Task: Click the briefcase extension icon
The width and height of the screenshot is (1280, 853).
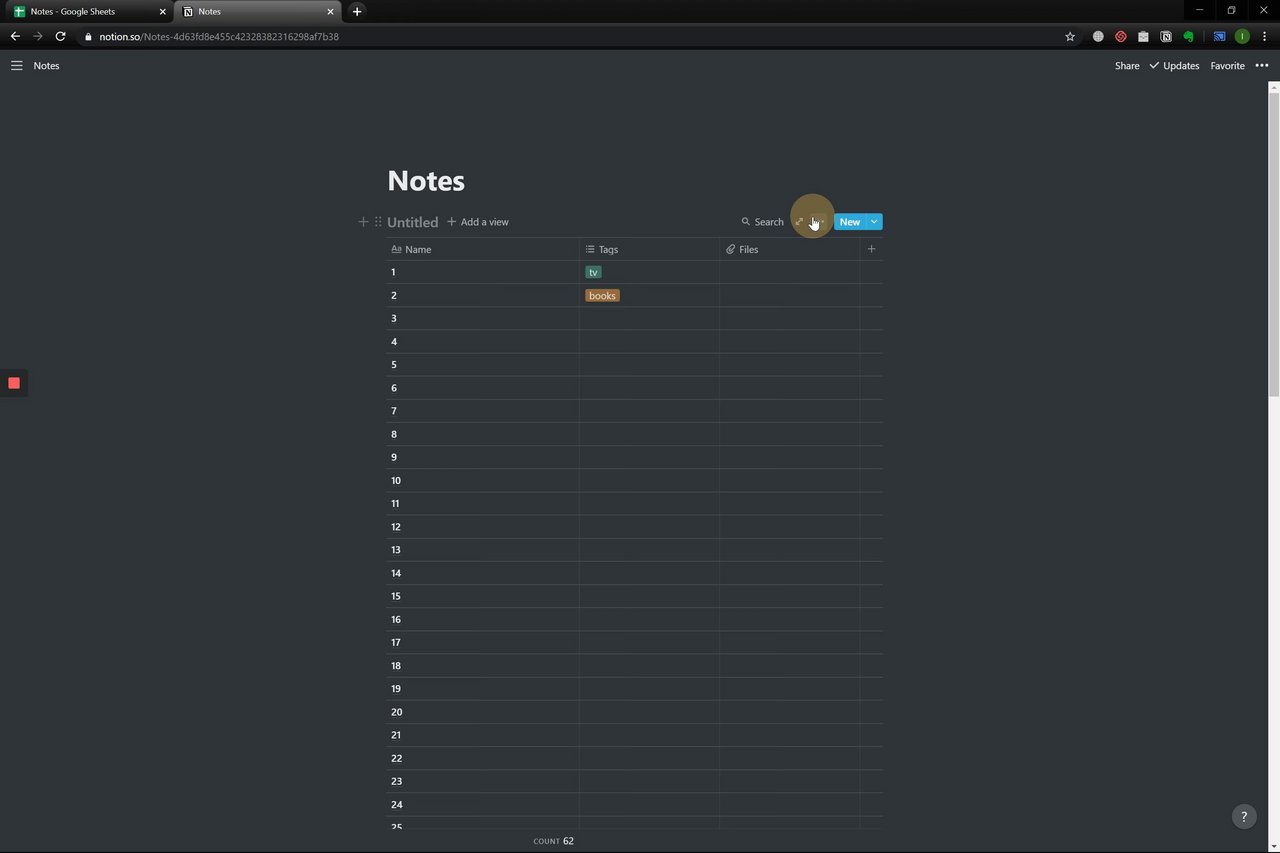Action: pos(1143,36)
